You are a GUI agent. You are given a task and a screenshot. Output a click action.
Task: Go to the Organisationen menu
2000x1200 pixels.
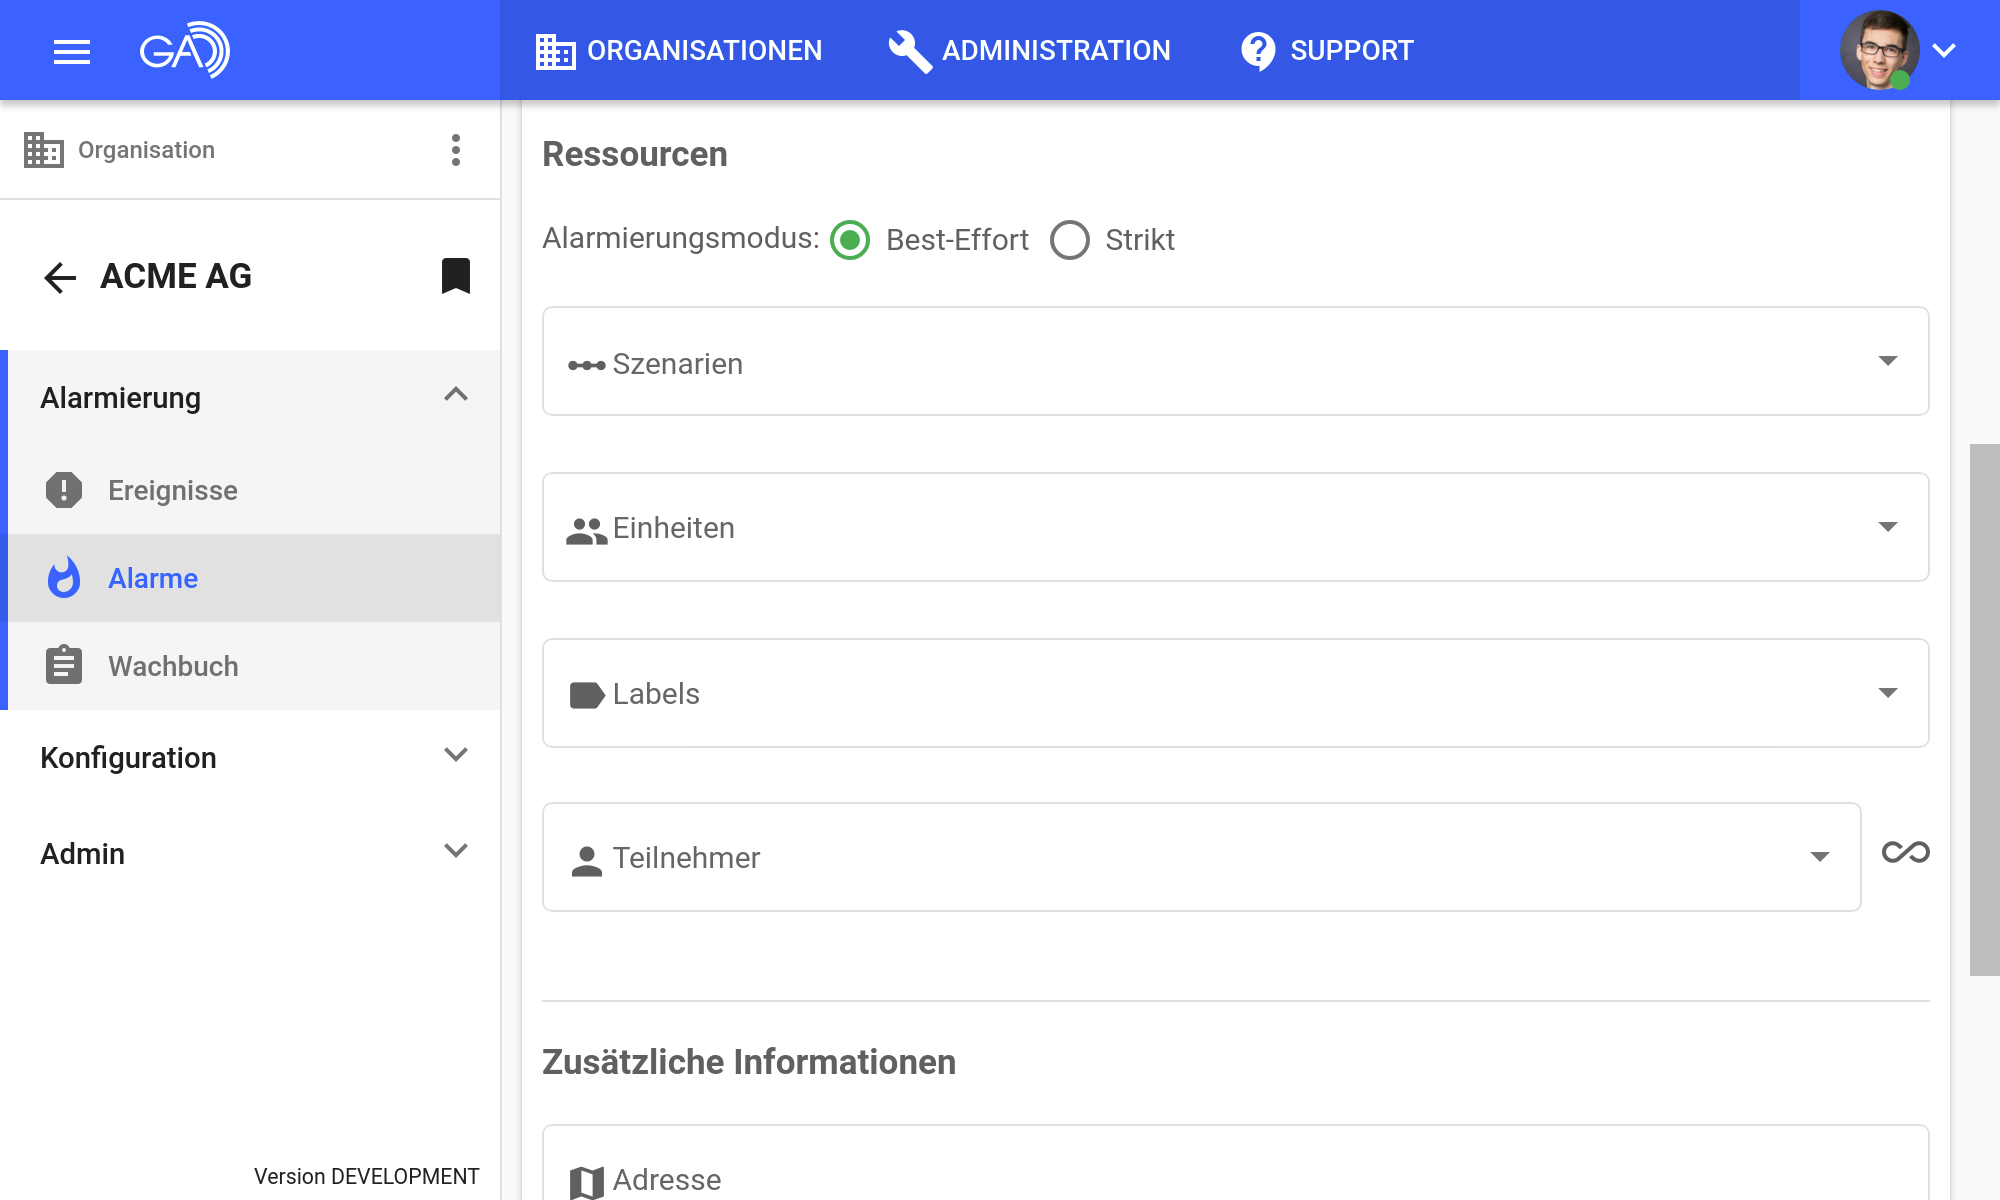[x=679, y=51]
